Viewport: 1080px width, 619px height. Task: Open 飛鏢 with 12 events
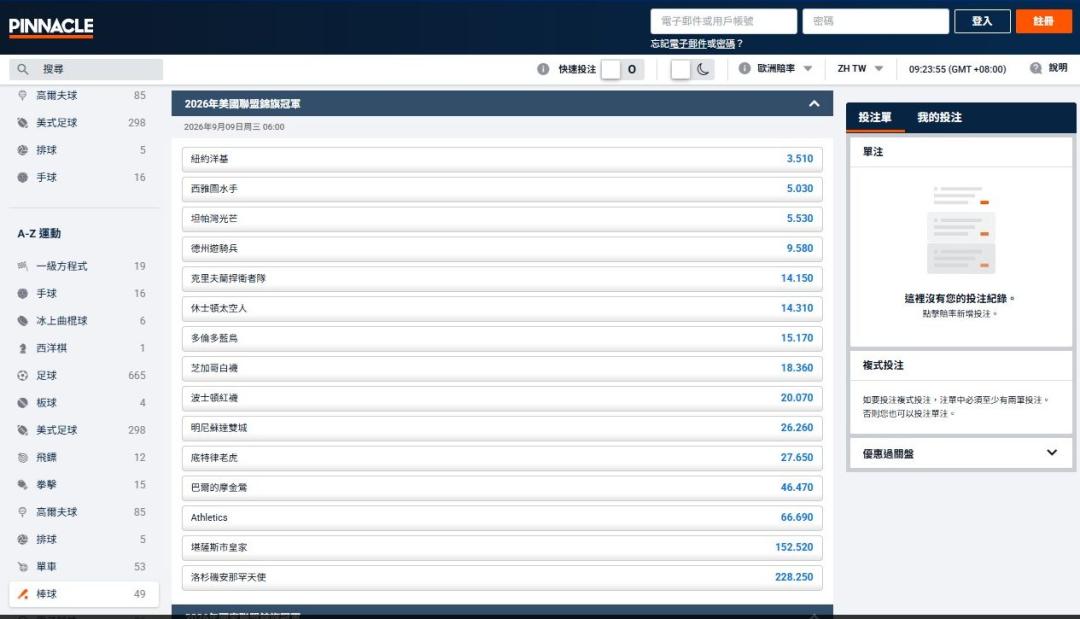click(84, 457)
